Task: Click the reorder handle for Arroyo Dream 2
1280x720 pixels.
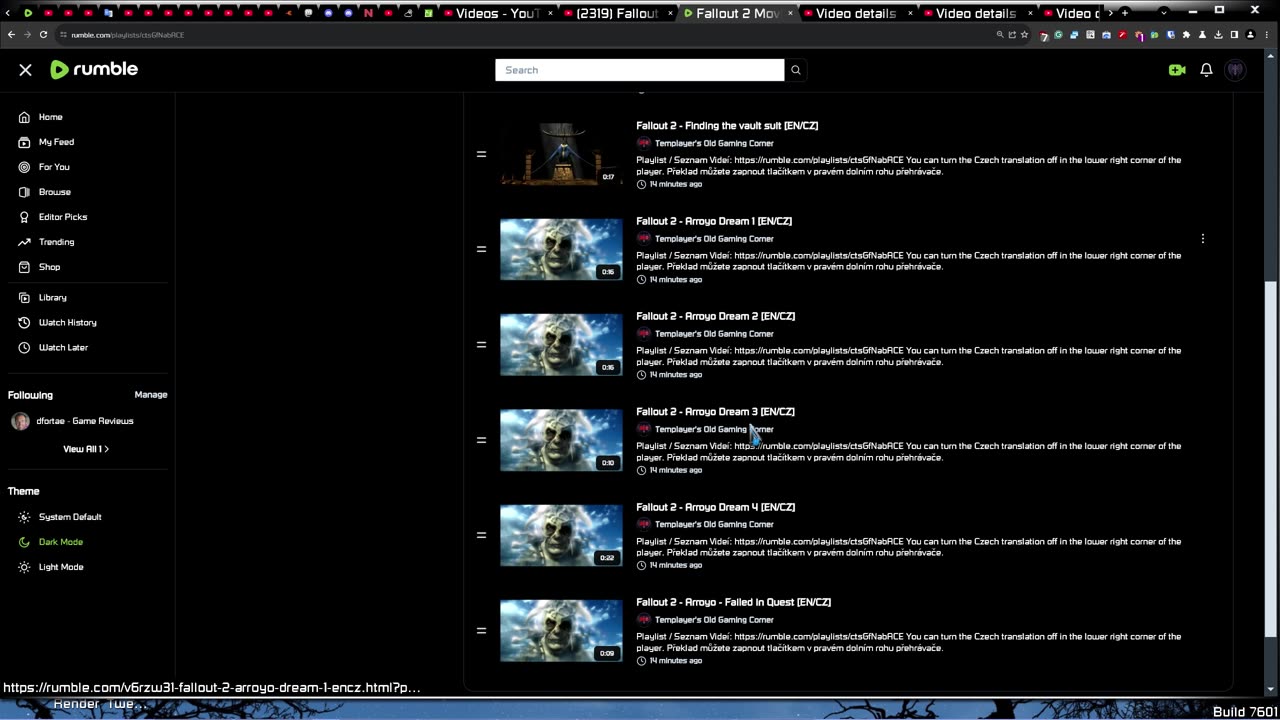Action: point(481,345)
